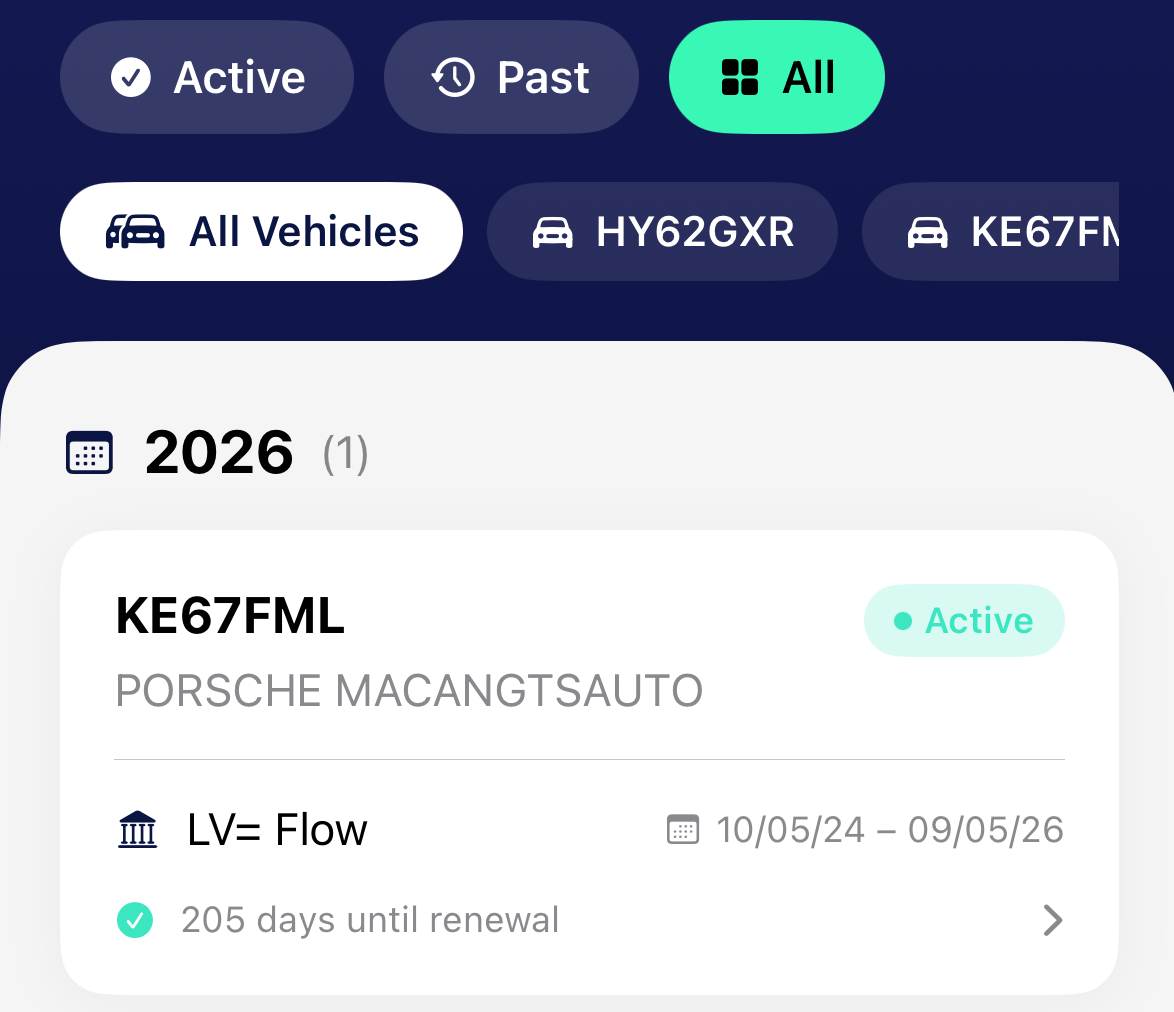
Task: Click the grid icon on All filter
Action: (x=740, y=77)
